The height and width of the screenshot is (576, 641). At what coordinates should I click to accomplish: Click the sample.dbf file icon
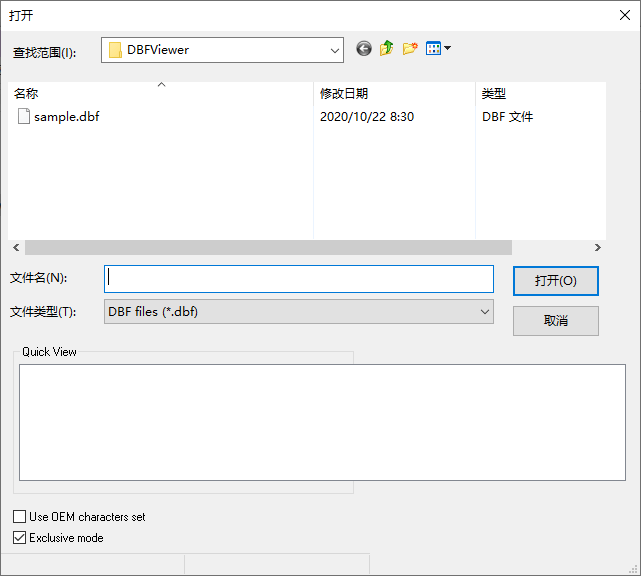(x=24, y=117)
